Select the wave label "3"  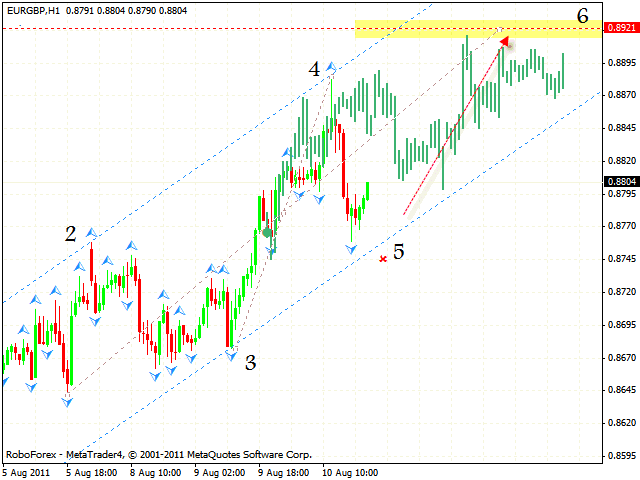(250, 363)
